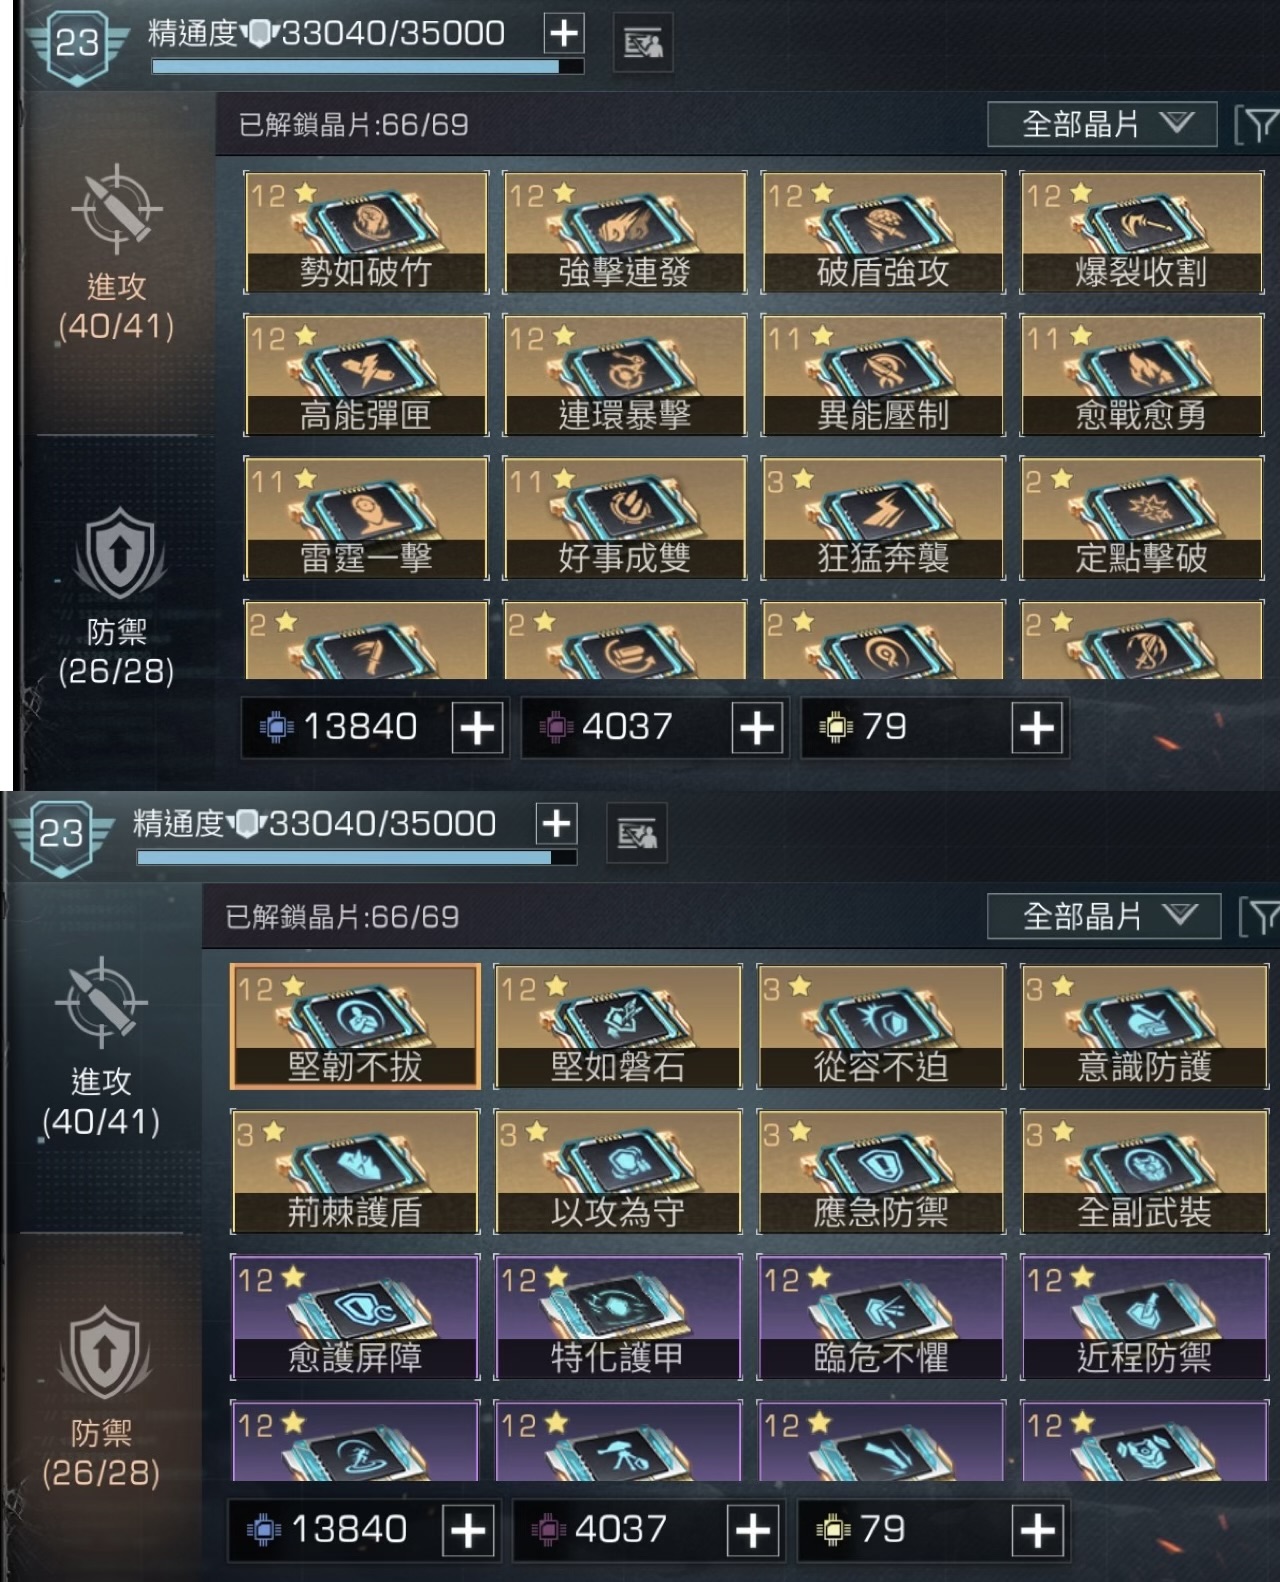Add mastery points with the top plus button
The height and width of the screenshot is (1582, 1280).
coord(564,33)
